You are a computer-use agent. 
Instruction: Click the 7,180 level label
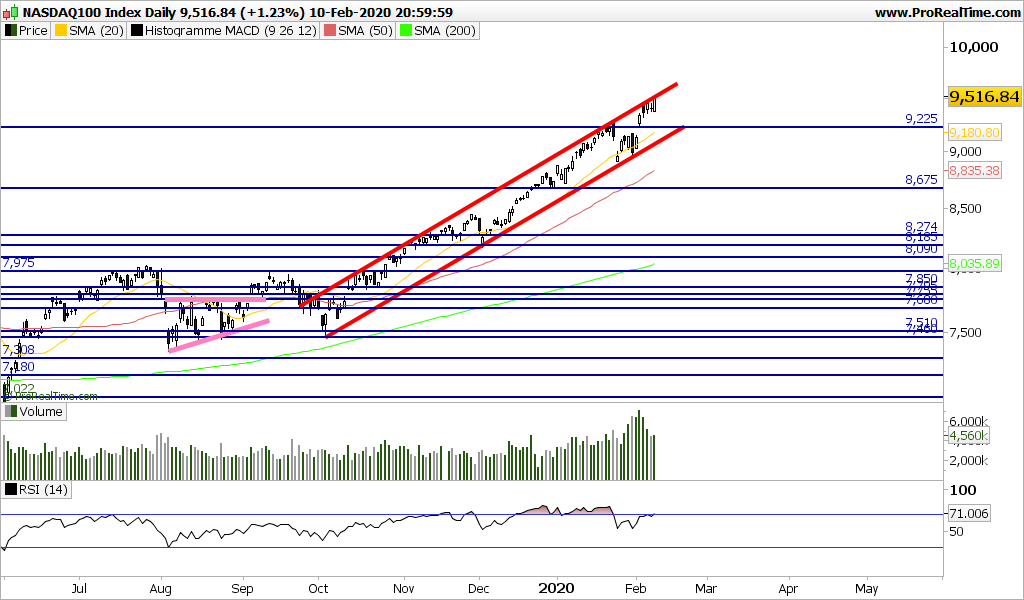tap(19, 367)
